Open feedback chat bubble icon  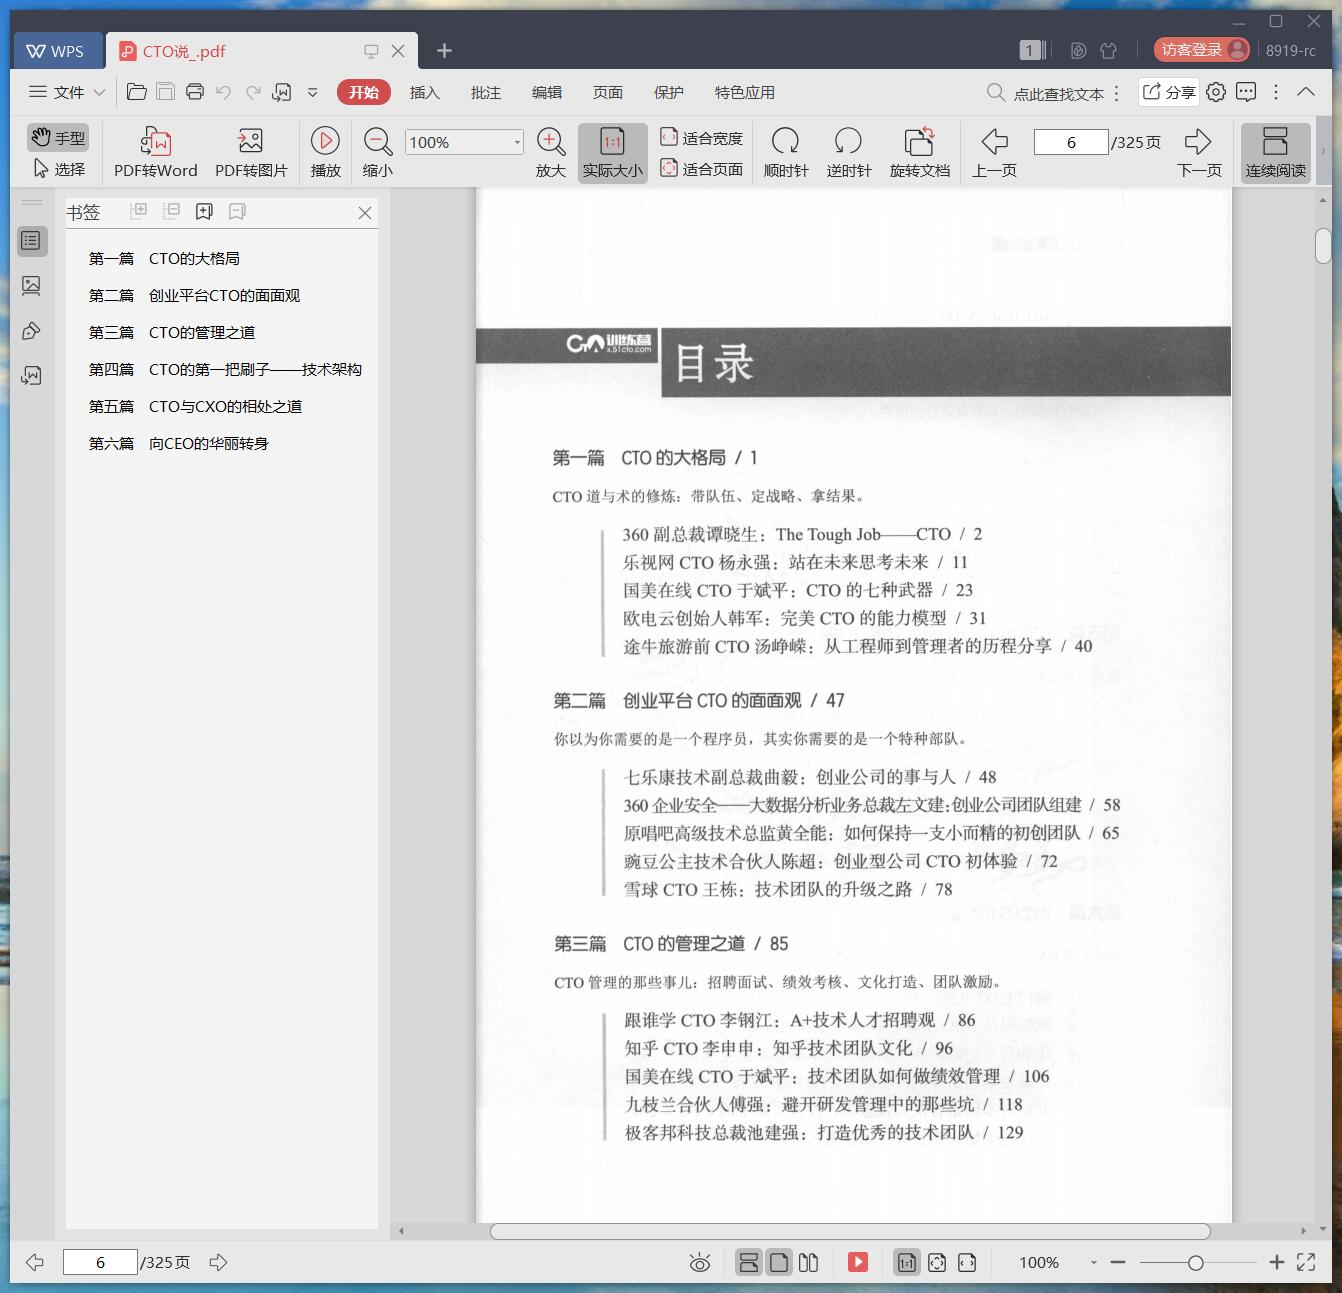coord(1246,92)
